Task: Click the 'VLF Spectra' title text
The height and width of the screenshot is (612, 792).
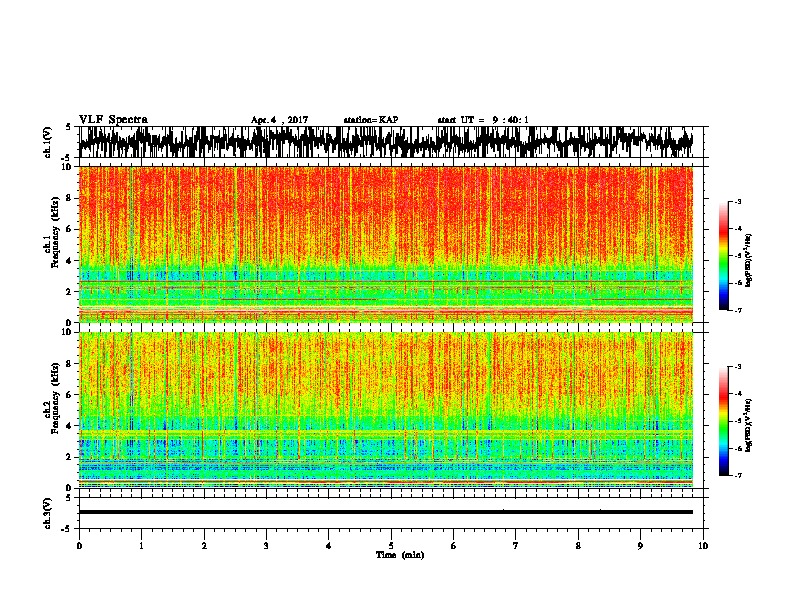Action: point(113,120)
